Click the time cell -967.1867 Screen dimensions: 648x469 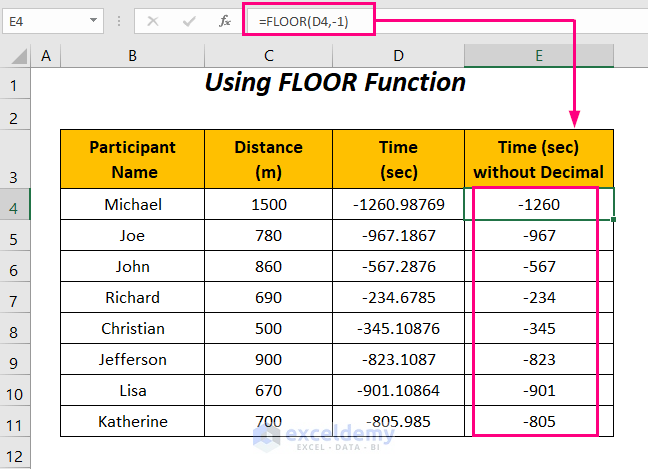pyautogui.click(x=398, y=236)
